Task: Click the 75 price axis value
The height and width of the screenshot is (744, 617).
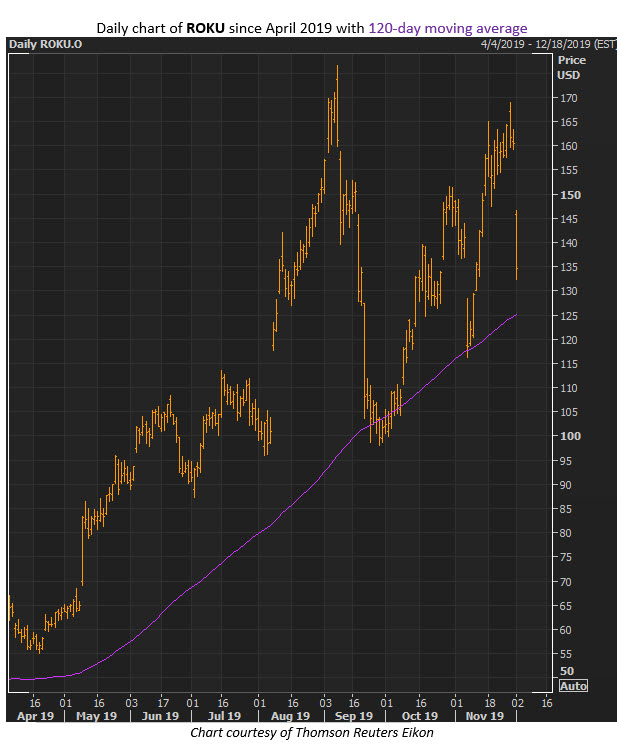Action: pyautogui.click(x=565, y=557)
